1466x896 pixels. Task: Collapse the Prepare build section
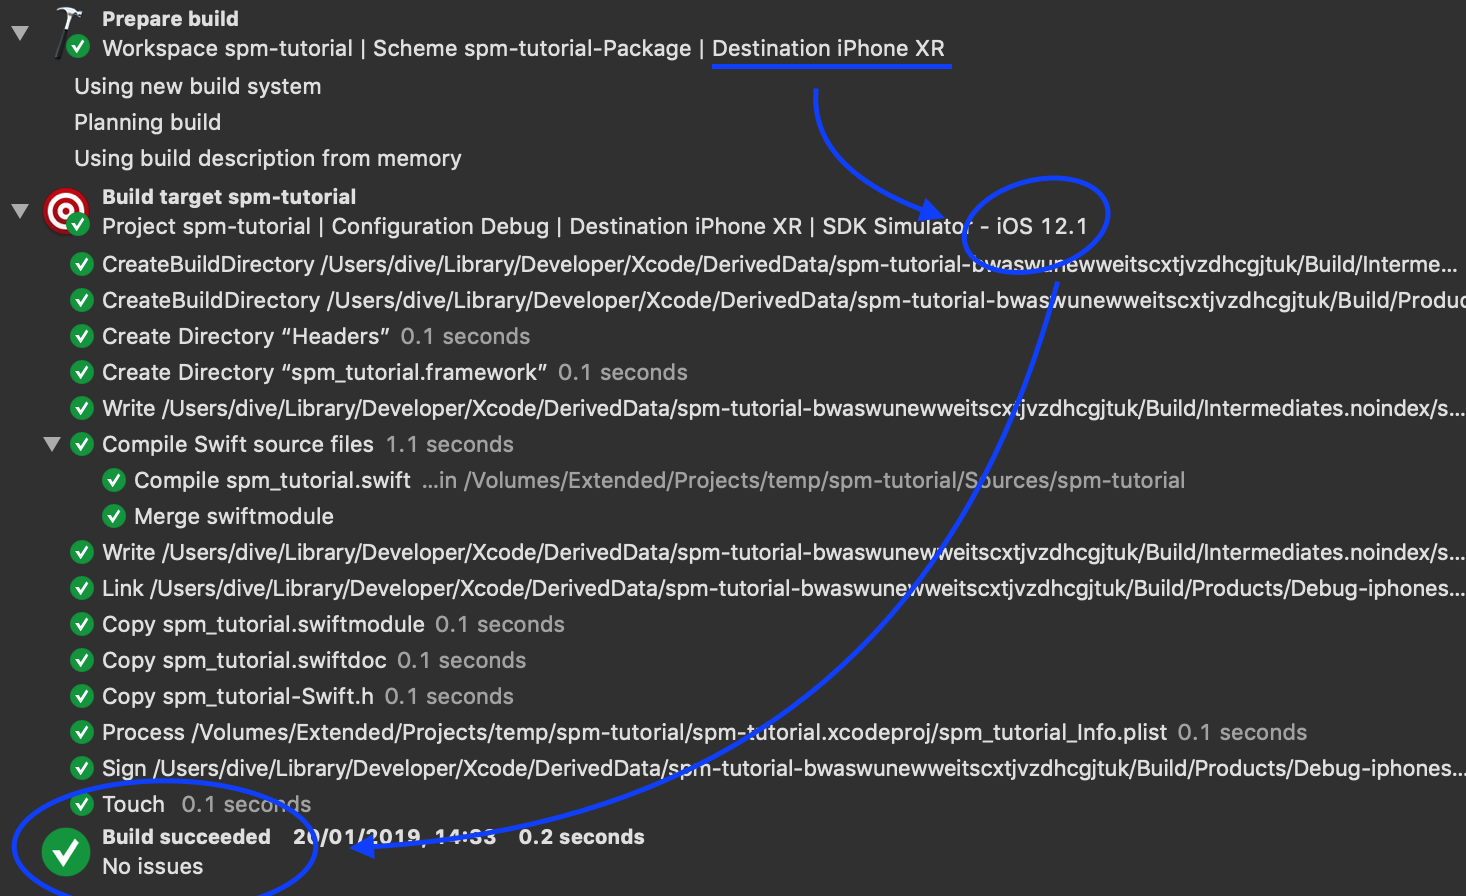coord(19,34)
